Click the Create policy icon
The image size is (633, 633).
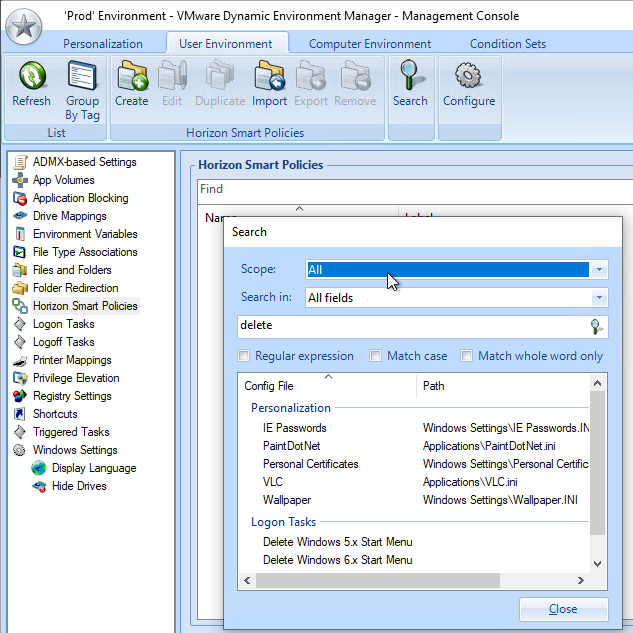coord(132,75)
